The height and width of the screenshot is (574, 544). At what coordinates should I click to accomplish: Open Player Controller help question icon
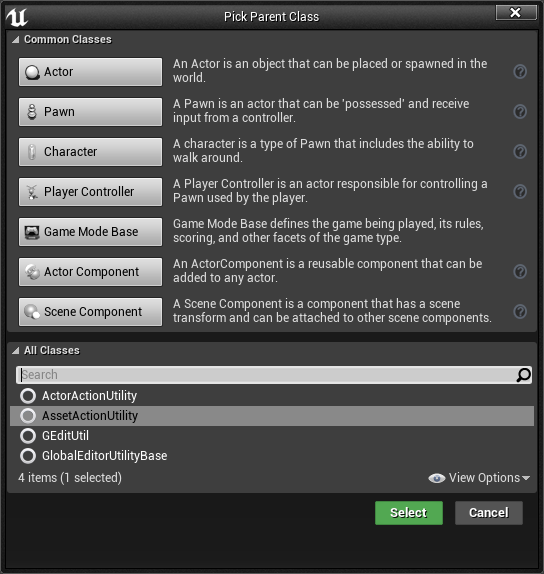520,191
